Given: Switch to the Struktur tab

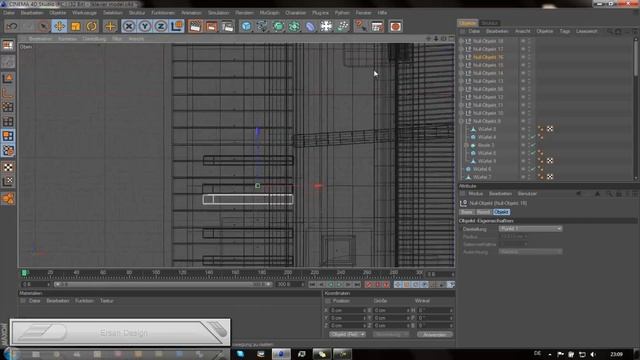Looking at the screenshot, I should point(489,23).
